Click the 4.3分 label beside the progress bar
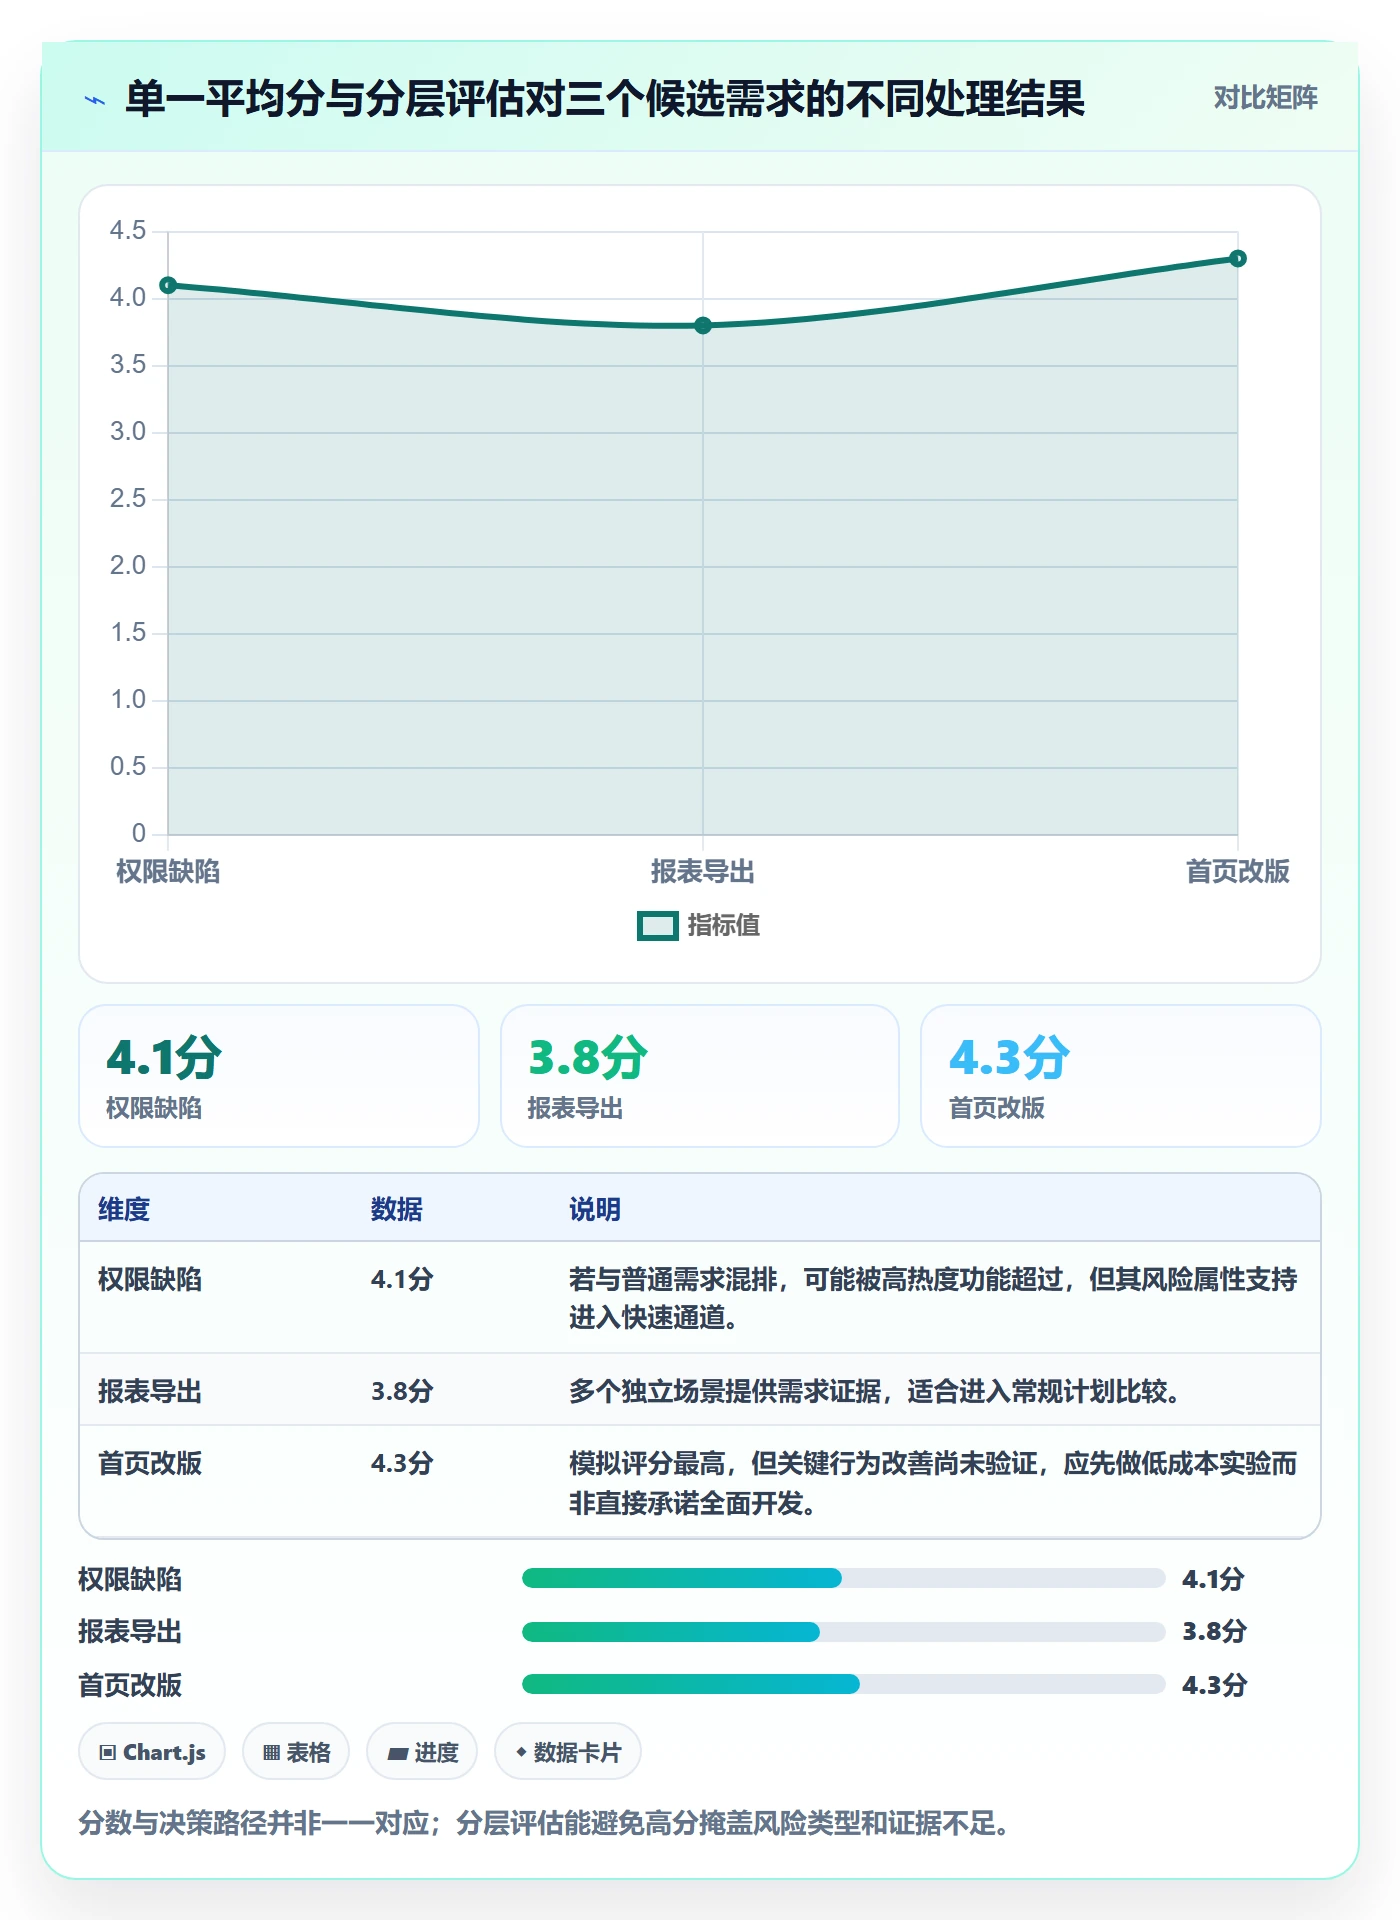 (1214, 1685)
